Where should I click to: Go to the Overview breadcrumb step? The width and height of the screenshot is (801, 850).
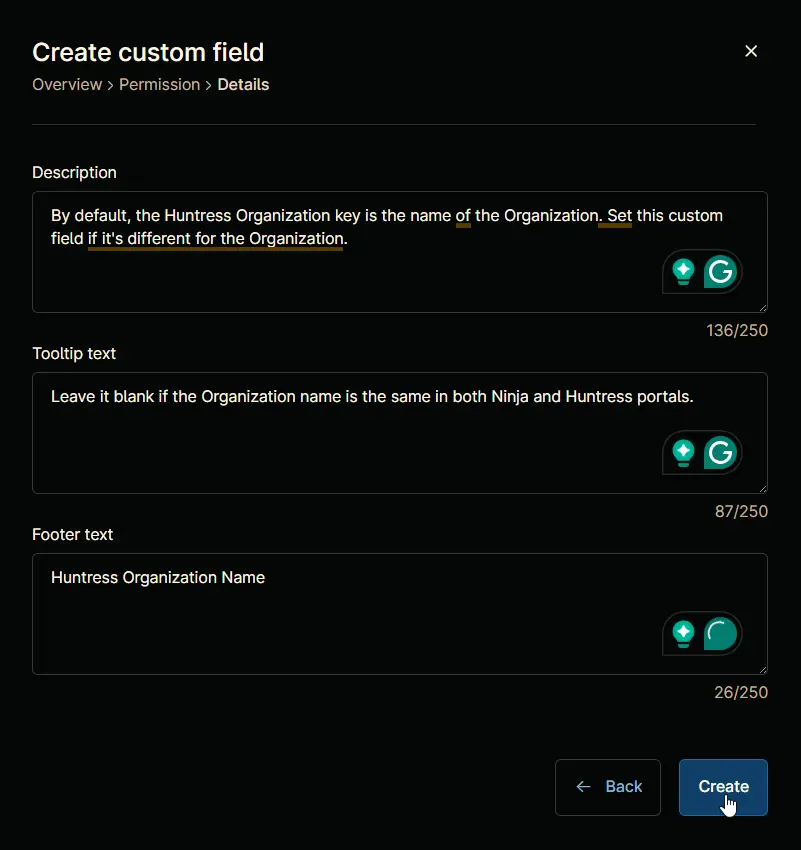tap(67, 85)
